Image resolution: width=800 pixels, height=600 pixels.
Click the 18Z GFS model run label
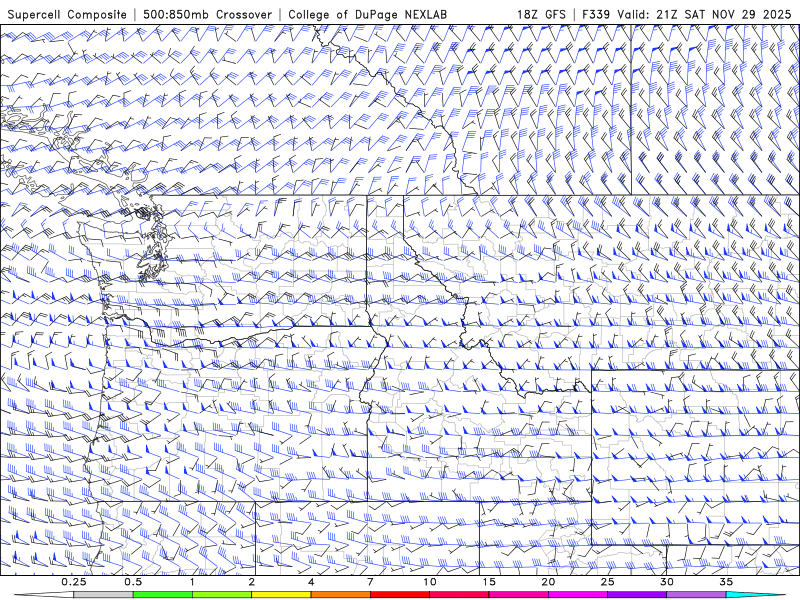coord(541,14)
